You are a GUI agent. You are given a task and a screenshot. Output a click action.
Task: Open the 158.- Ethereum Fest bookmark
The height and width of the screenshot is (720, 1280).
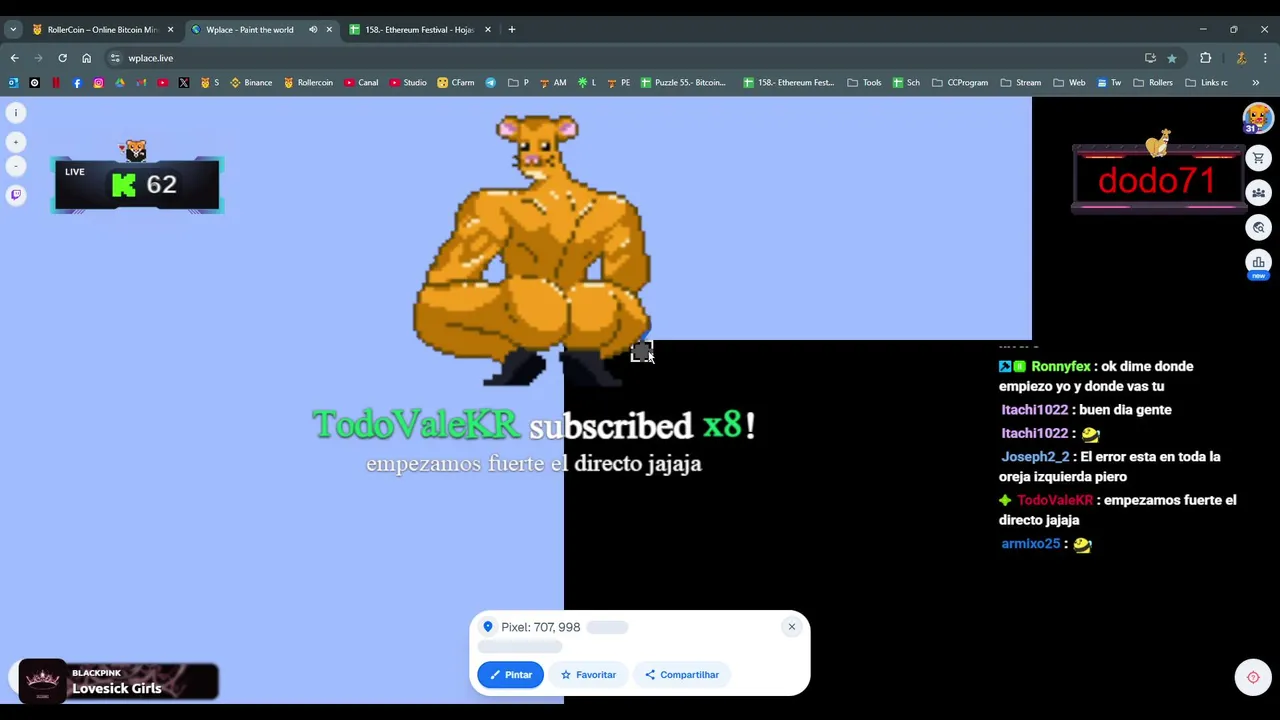[788, 83]
